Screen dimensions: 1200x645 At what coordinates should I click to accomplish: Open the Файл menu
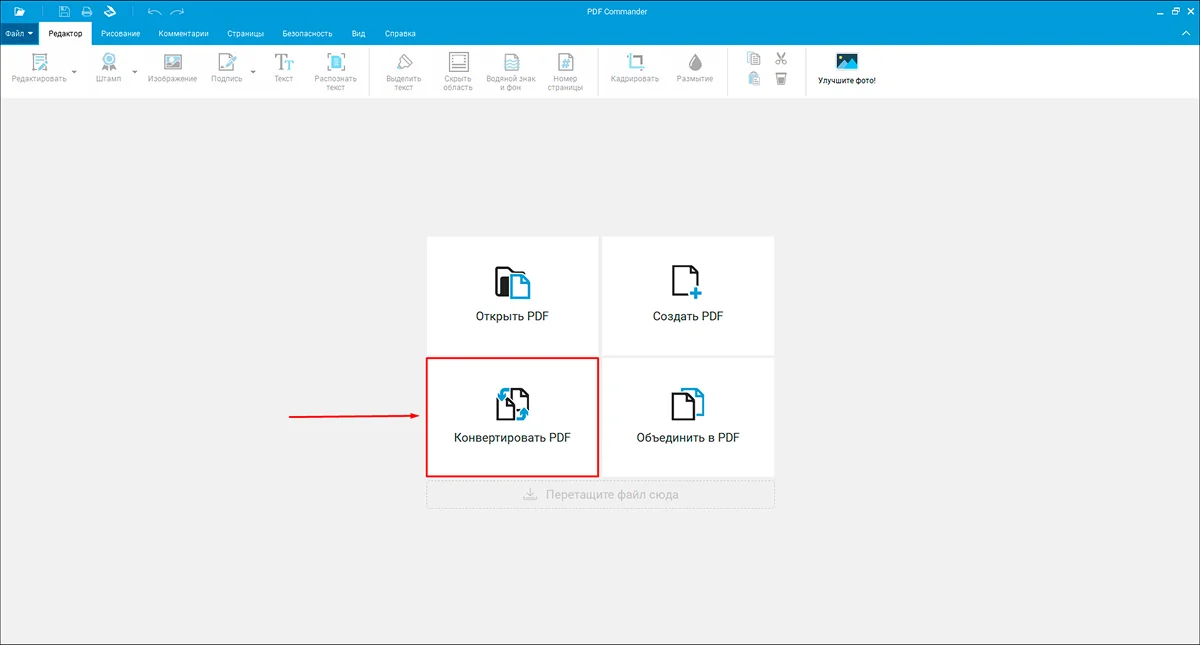pos(20,33)
